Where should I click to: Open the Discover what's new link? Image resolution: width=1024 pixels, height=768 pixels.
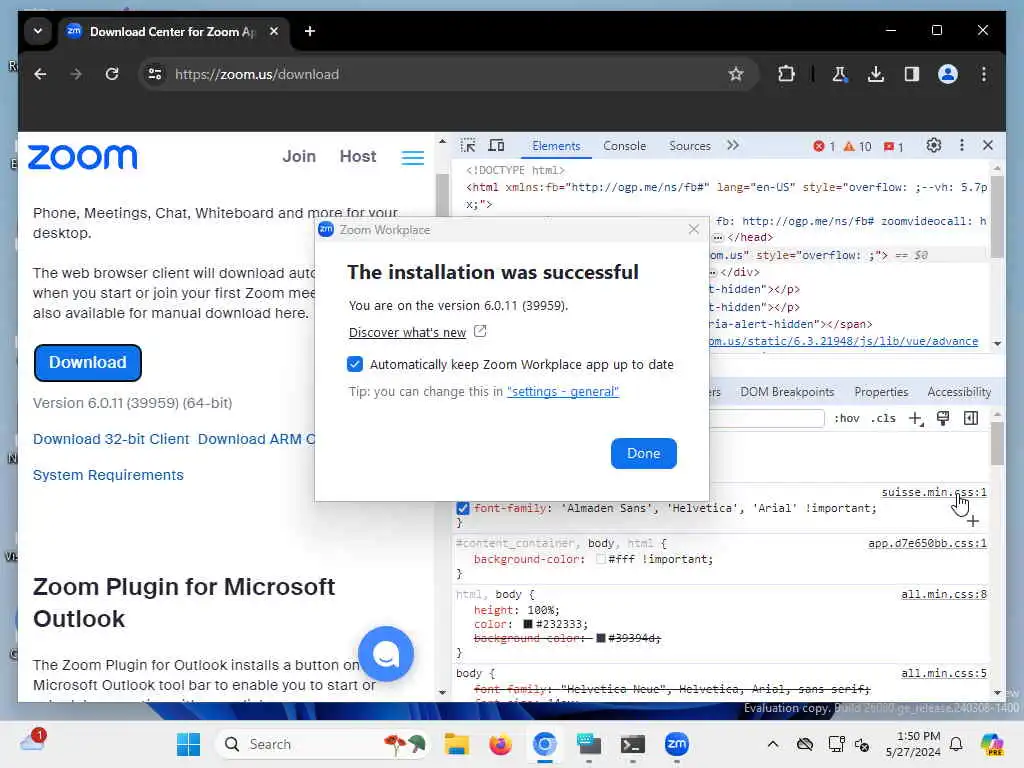407,332
